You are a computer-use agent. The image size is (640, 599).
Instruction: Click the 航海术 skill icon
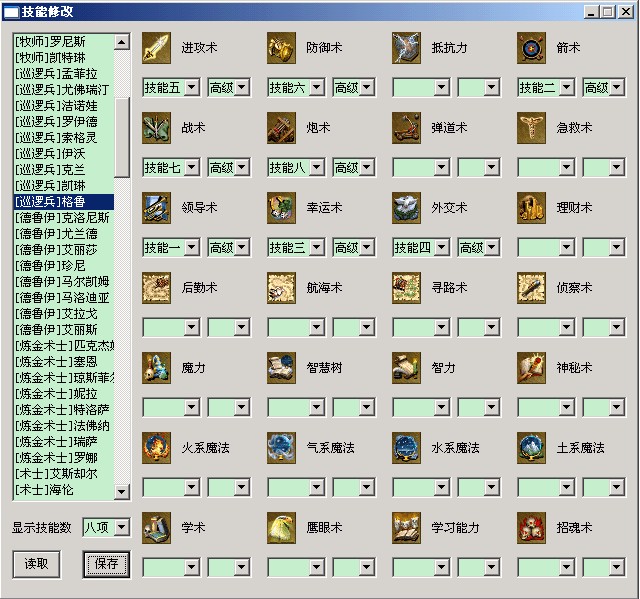point(281,288)
